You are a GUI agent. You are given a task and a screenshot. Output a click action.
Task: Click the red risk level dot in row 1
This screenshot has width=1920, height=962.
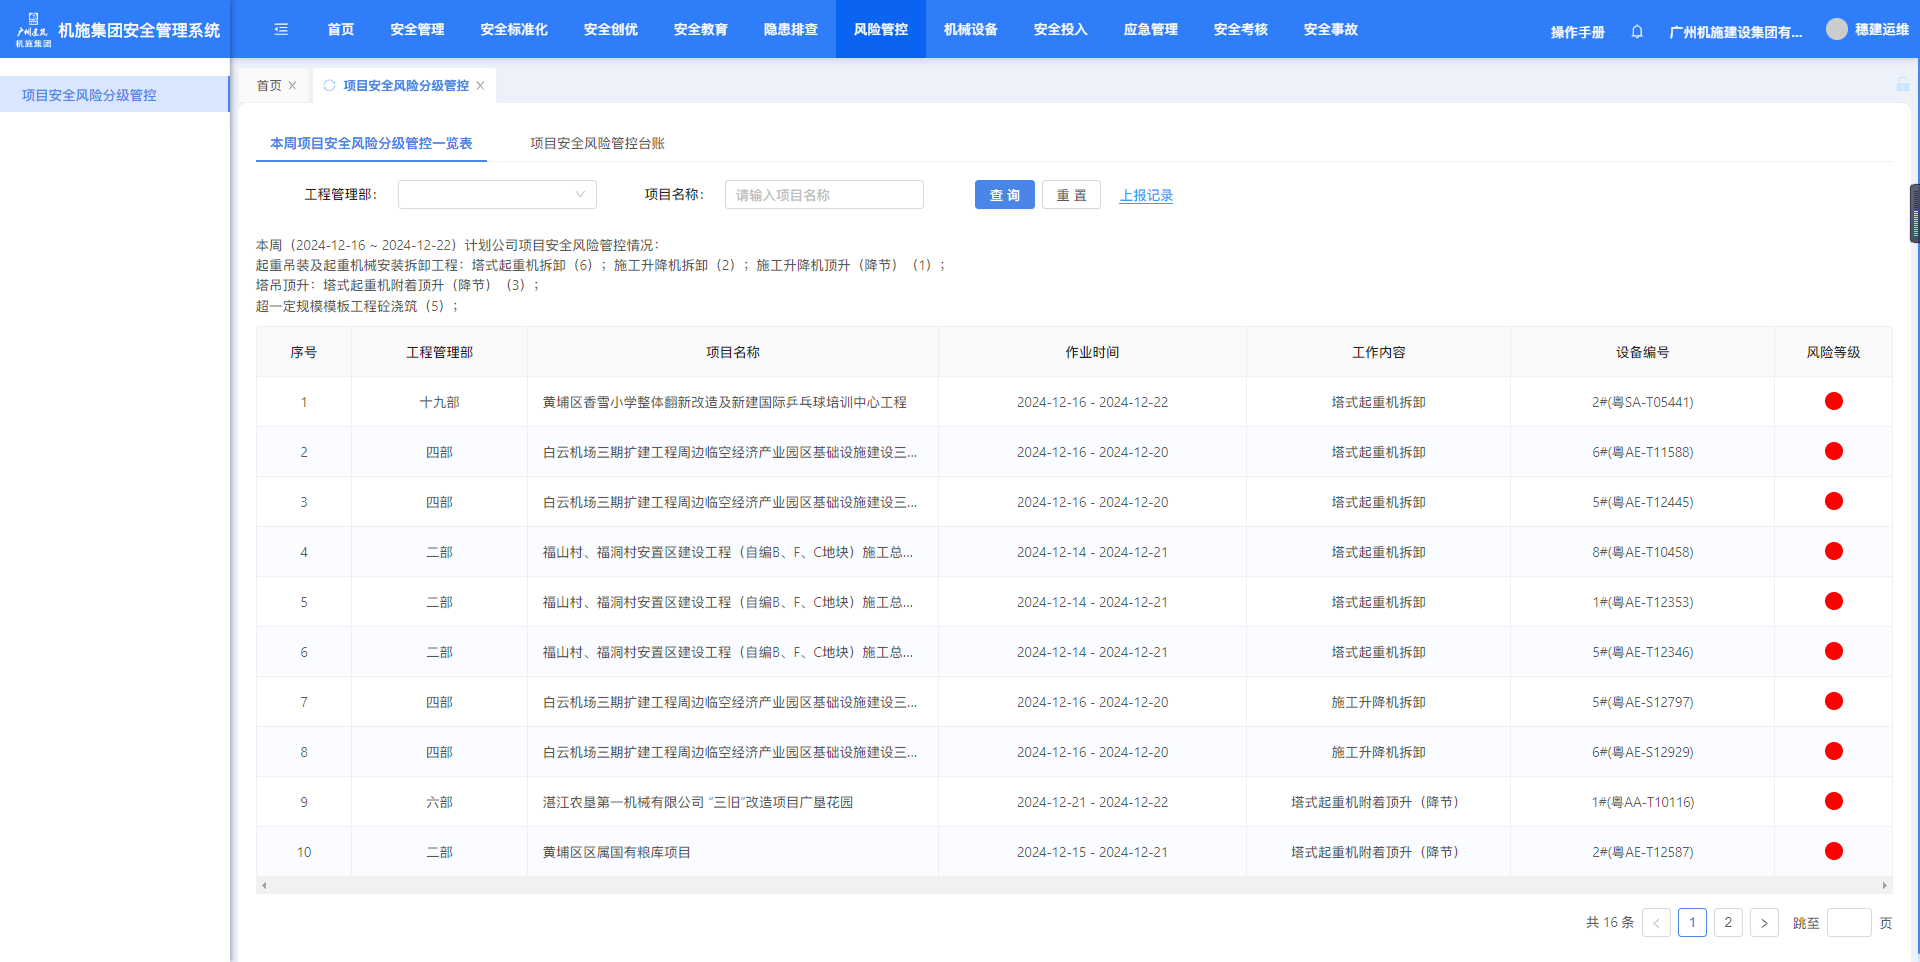pos(1833,402)
